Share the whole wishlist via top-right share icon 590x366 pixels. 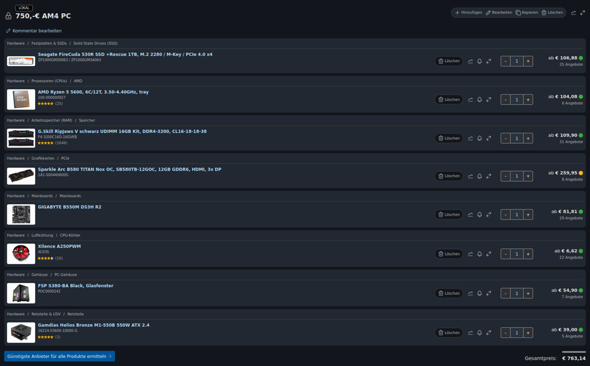(573, 13)
